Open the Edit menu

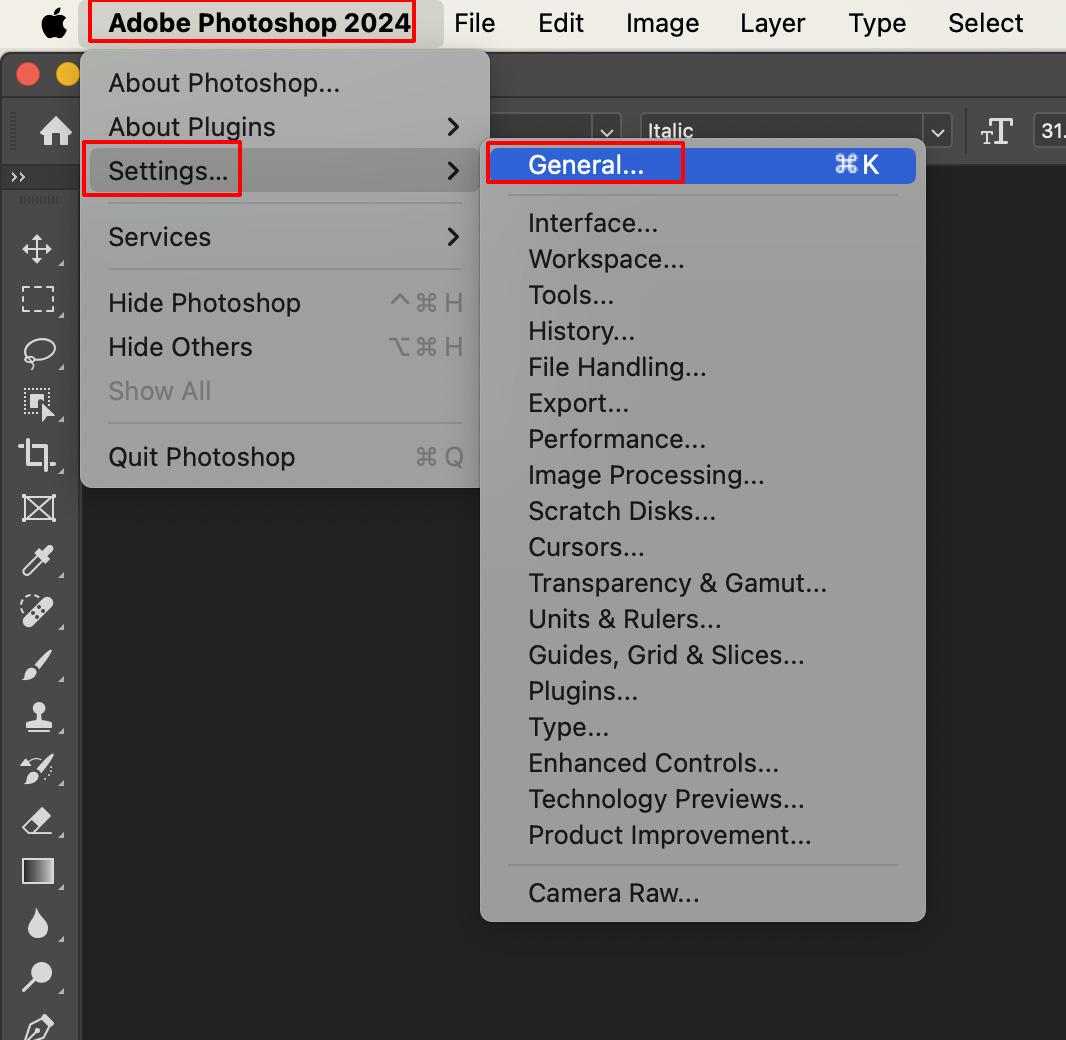coord(560,23)
